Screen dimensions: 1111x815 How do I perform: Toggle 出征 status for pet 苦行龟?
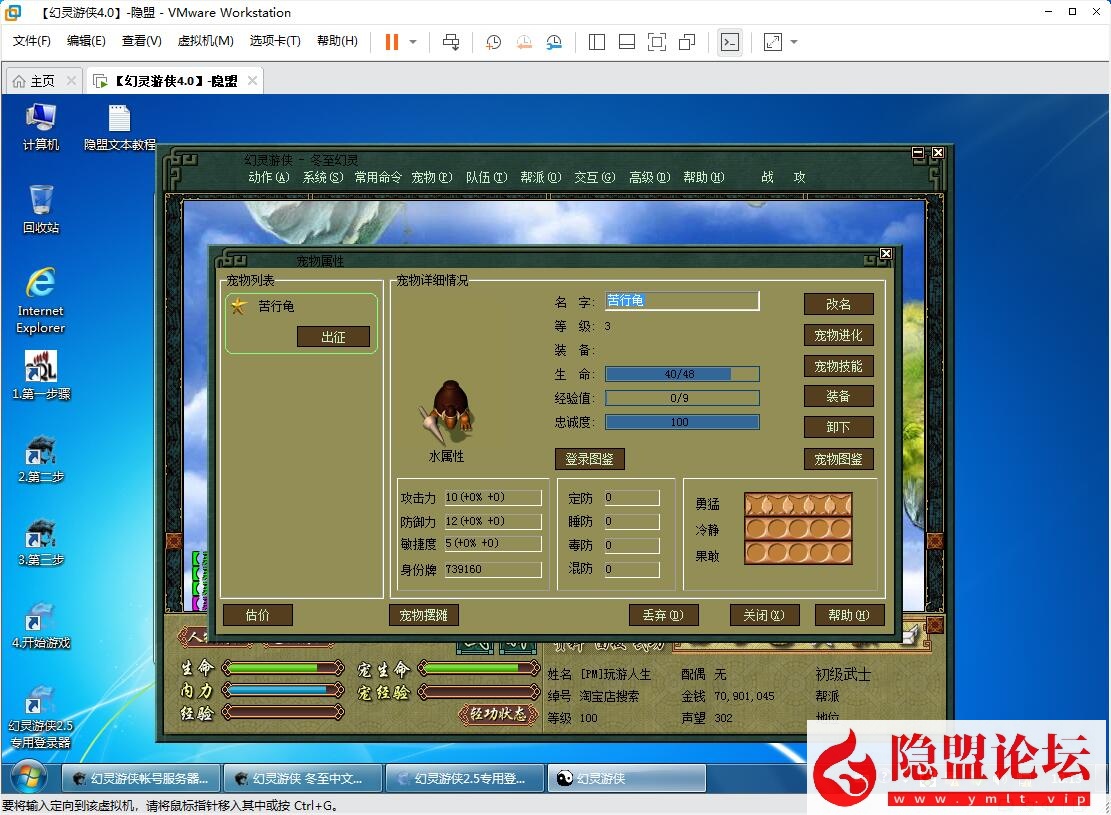click(x=334, y=337)
